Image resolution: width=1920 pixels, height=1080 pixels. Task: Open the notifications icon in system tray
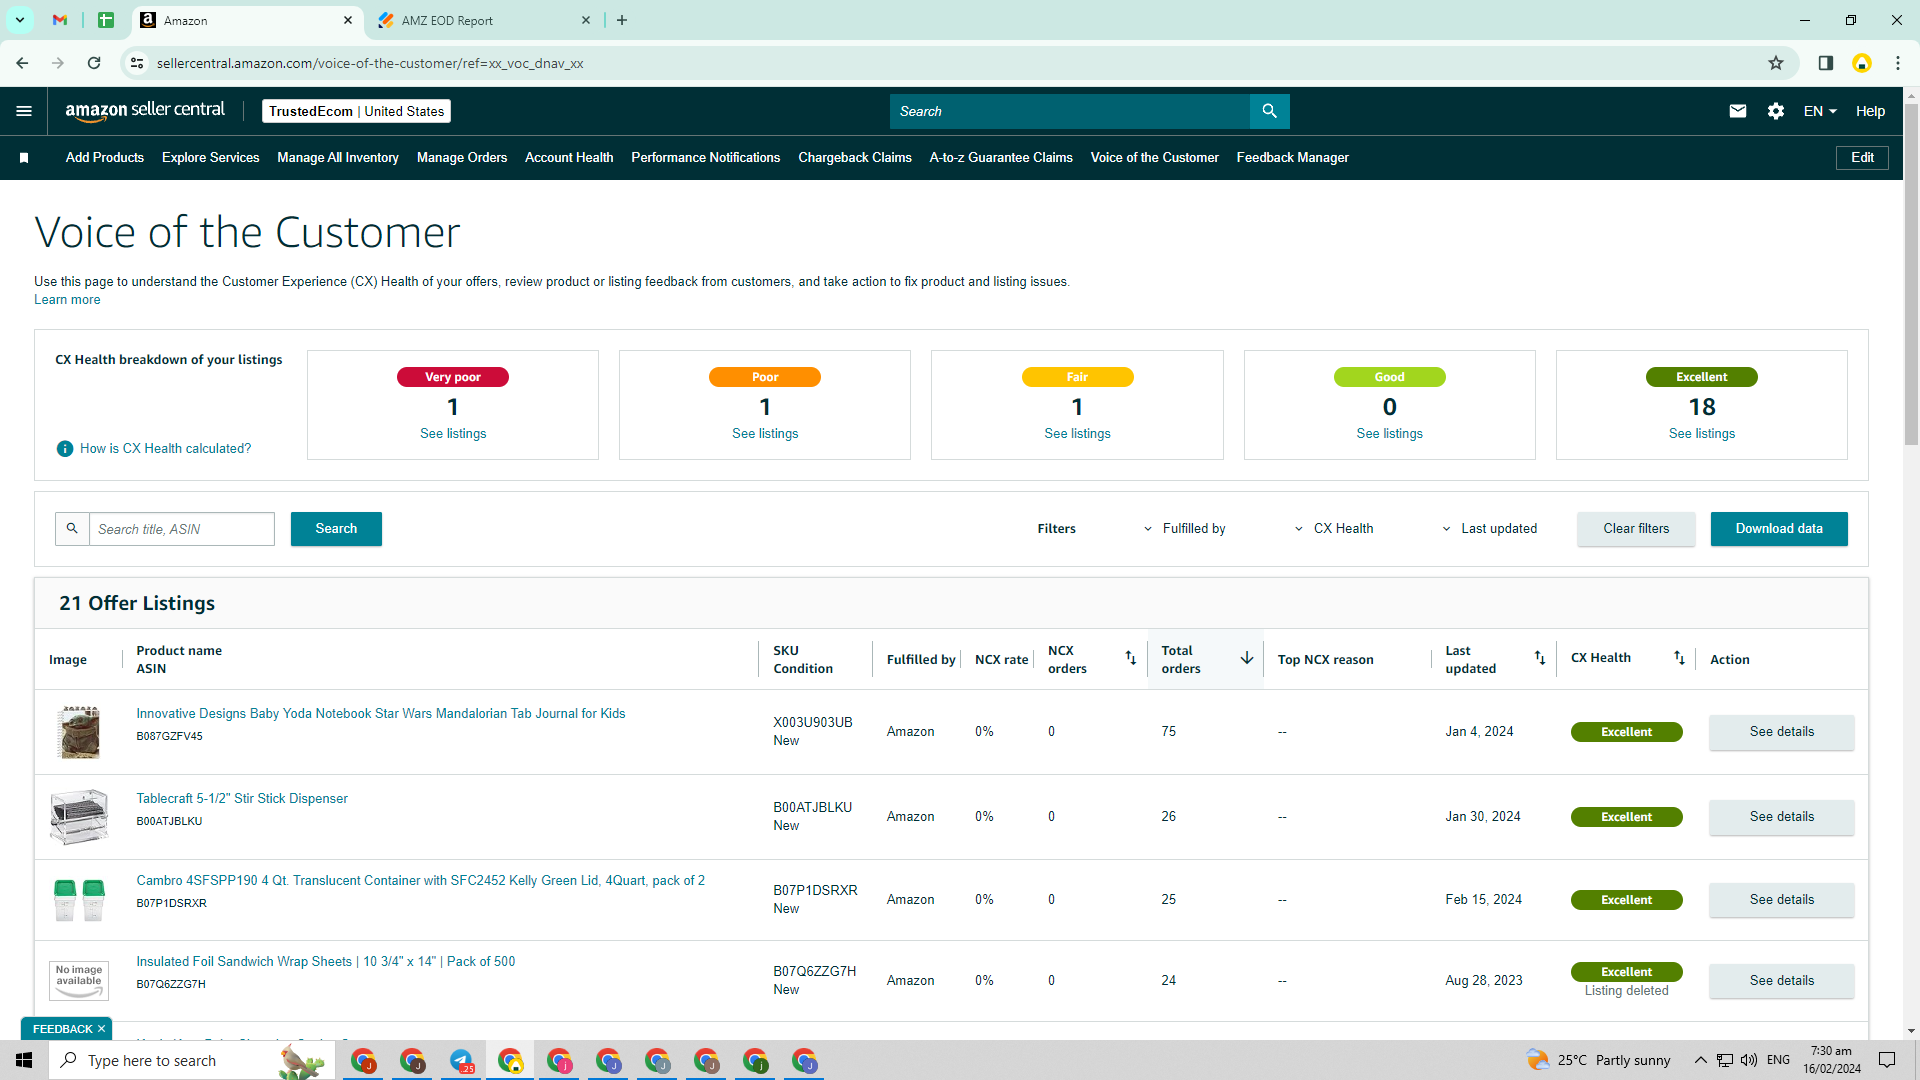tap(1887, 1060)
